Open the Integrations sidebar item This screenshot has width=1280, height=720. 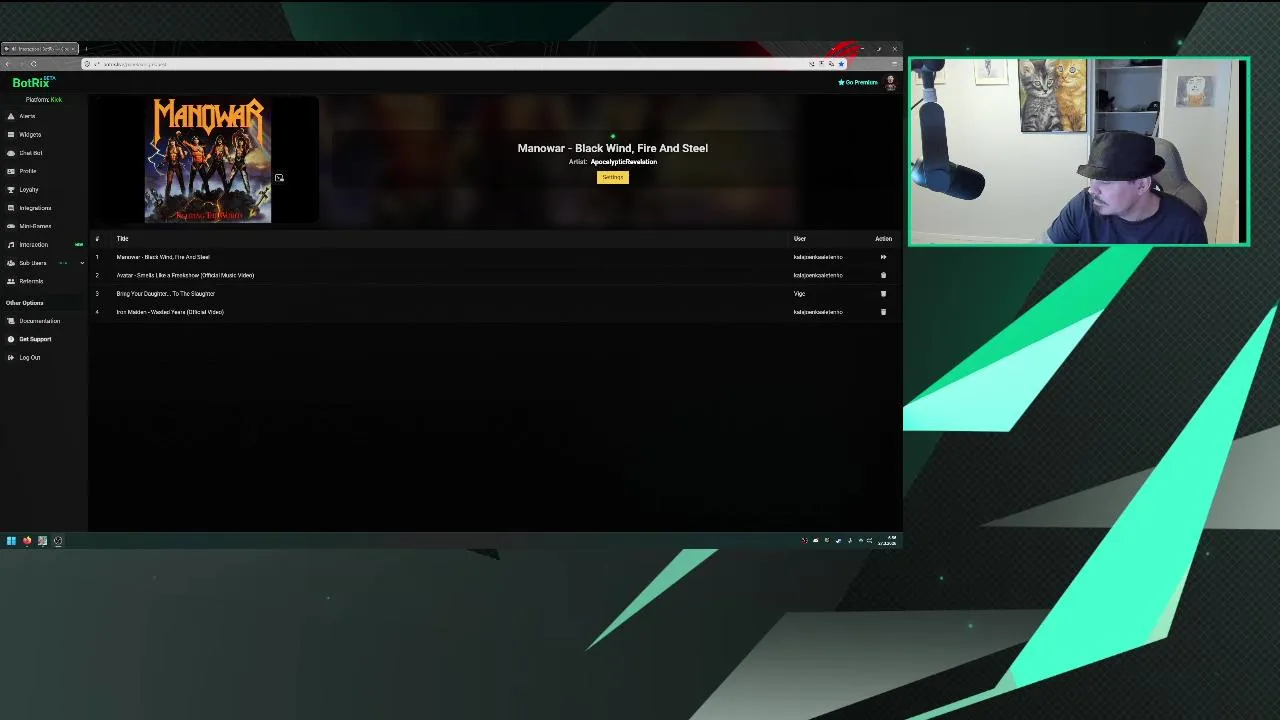[x=35, y=208]
